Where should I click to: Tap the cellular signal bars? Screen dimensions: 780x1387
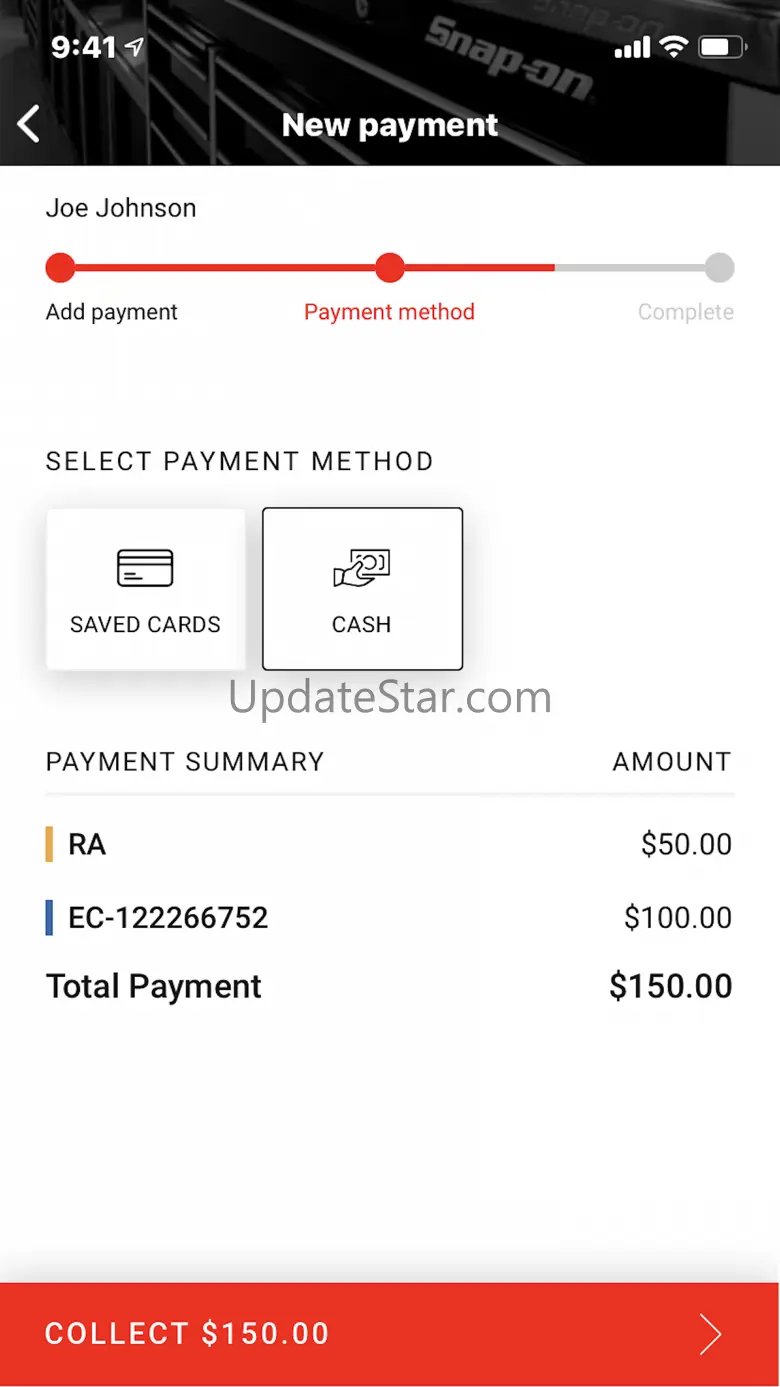(632, 47)
